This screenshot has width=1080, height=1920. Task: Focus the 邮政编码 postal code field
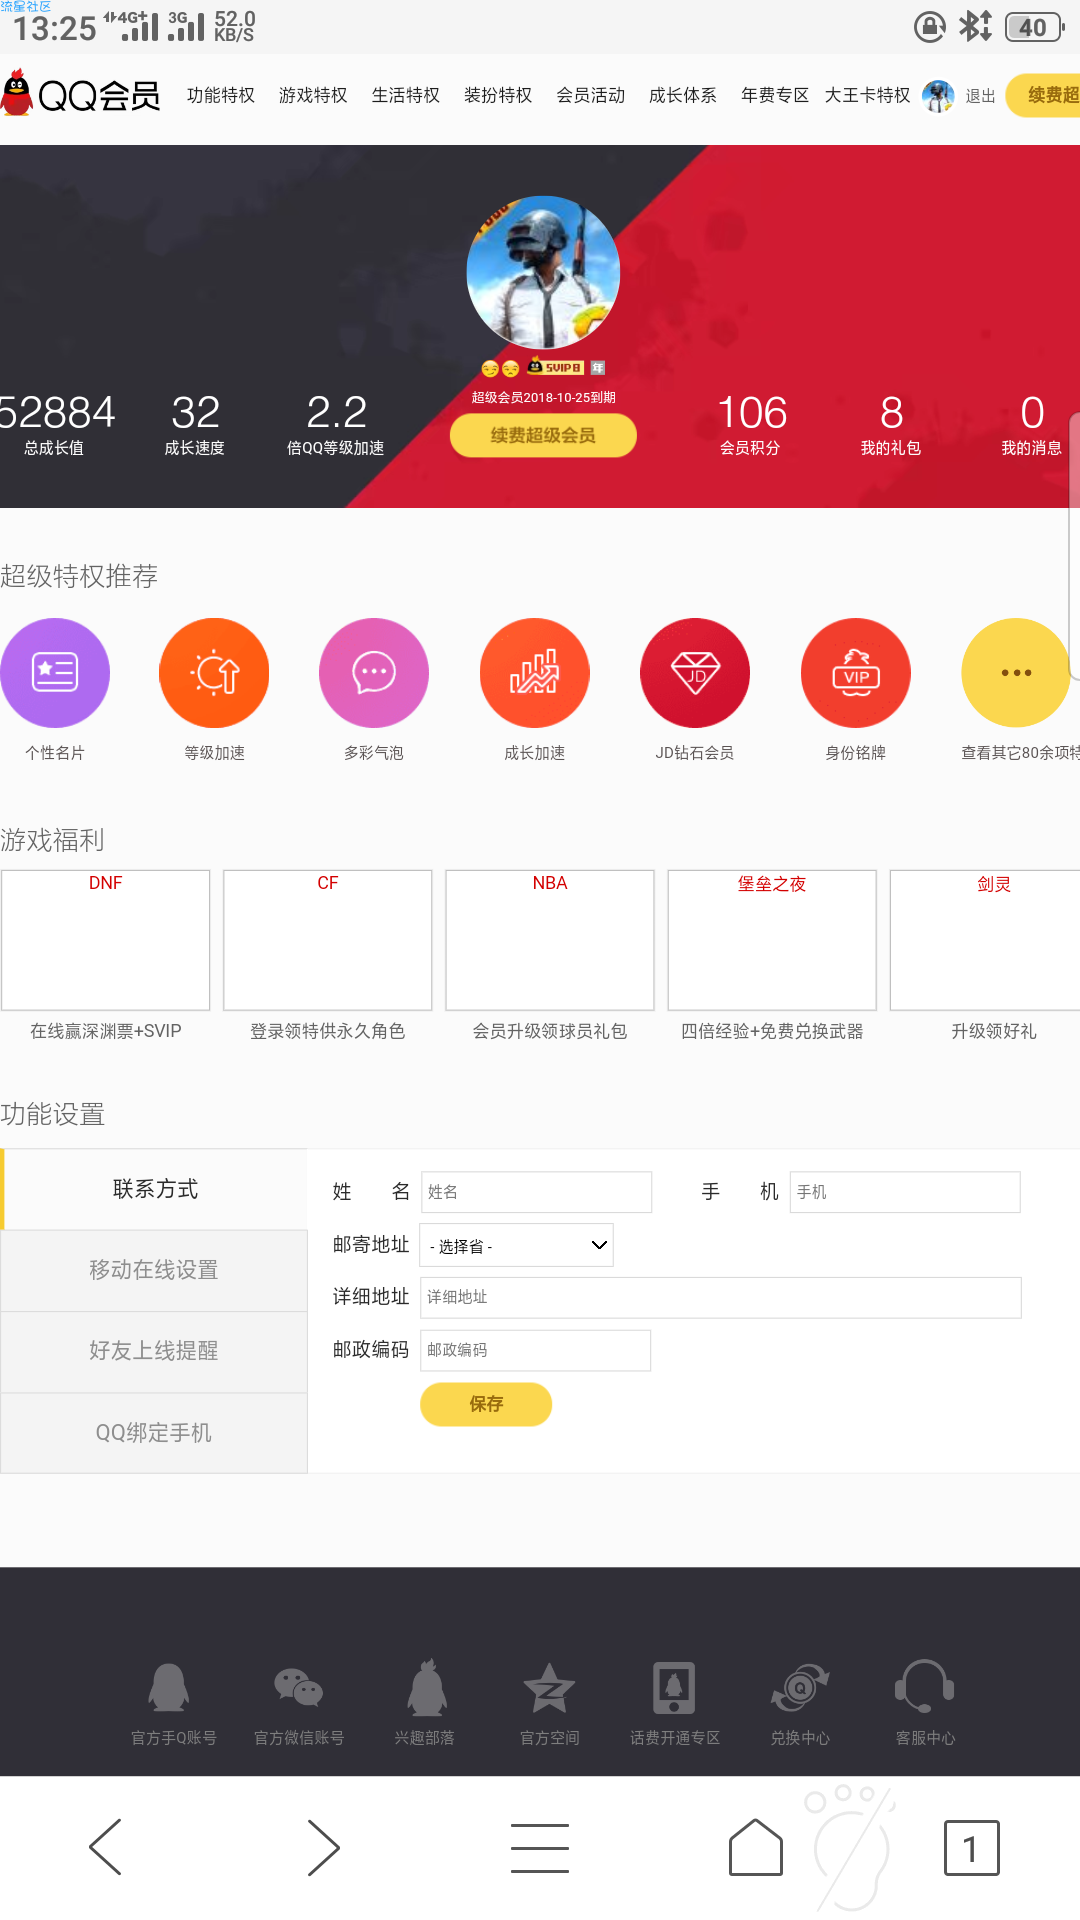(x=535, y=1350)
